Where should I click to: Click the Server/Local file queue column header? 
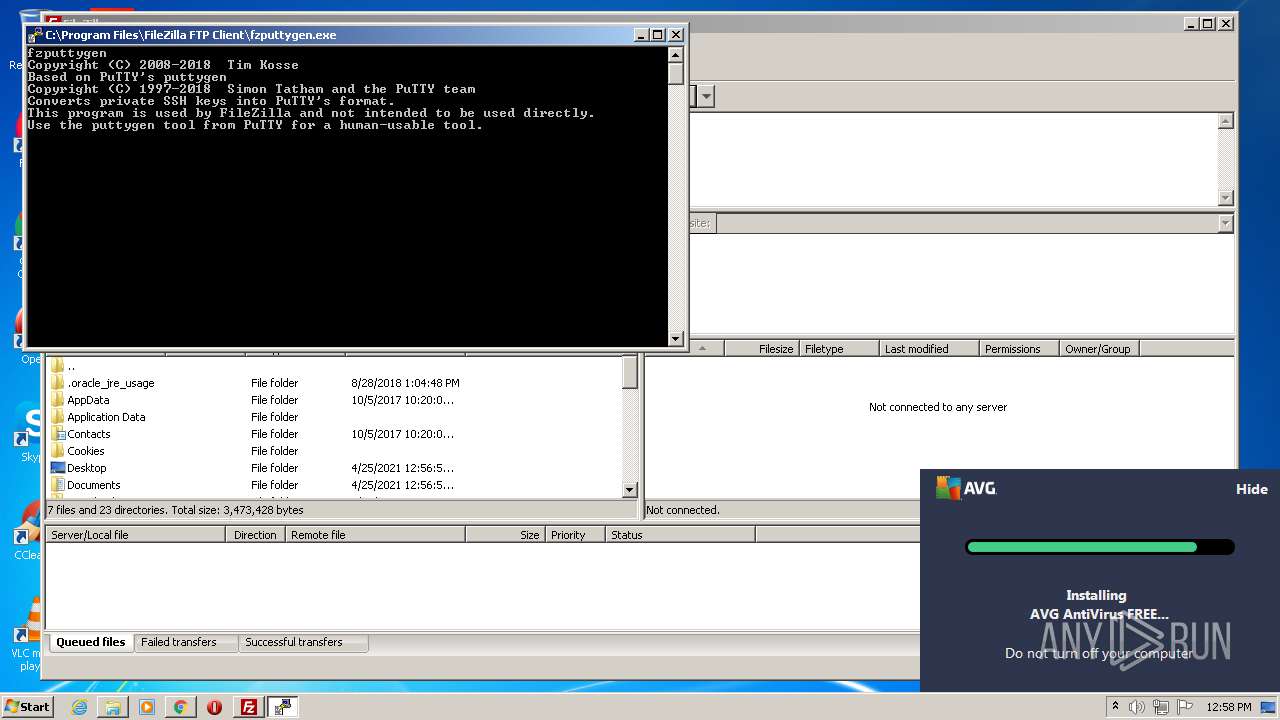[x=135, y=535]
